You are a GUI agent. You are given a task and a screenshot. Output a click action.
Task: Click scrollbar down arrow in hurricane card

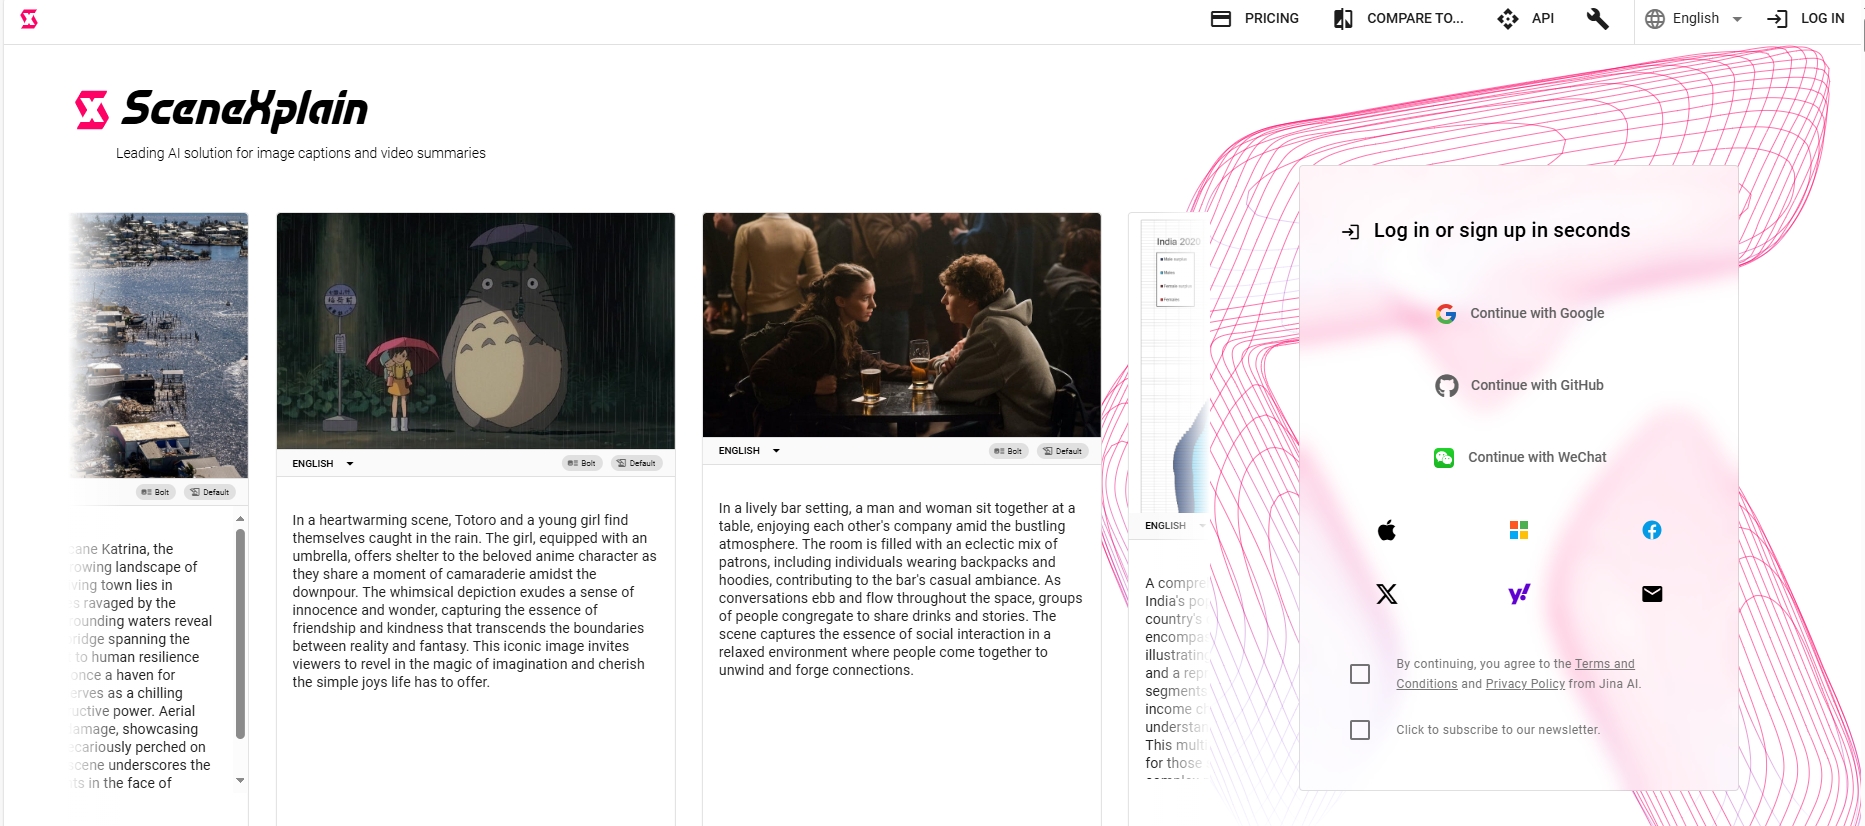(x=240, y=780)
